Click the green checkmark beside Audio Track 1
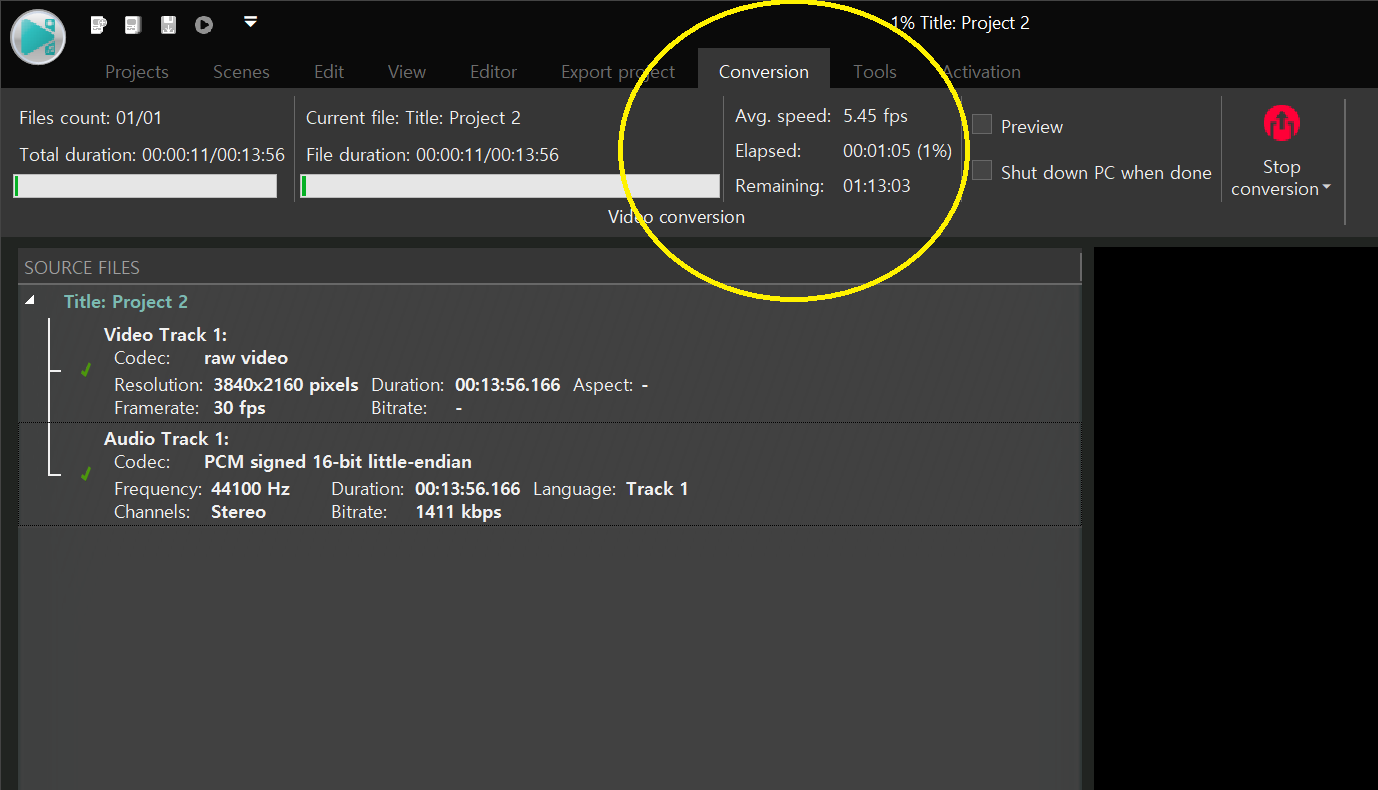Screen dimensions: 1378x790 (86, 474)
